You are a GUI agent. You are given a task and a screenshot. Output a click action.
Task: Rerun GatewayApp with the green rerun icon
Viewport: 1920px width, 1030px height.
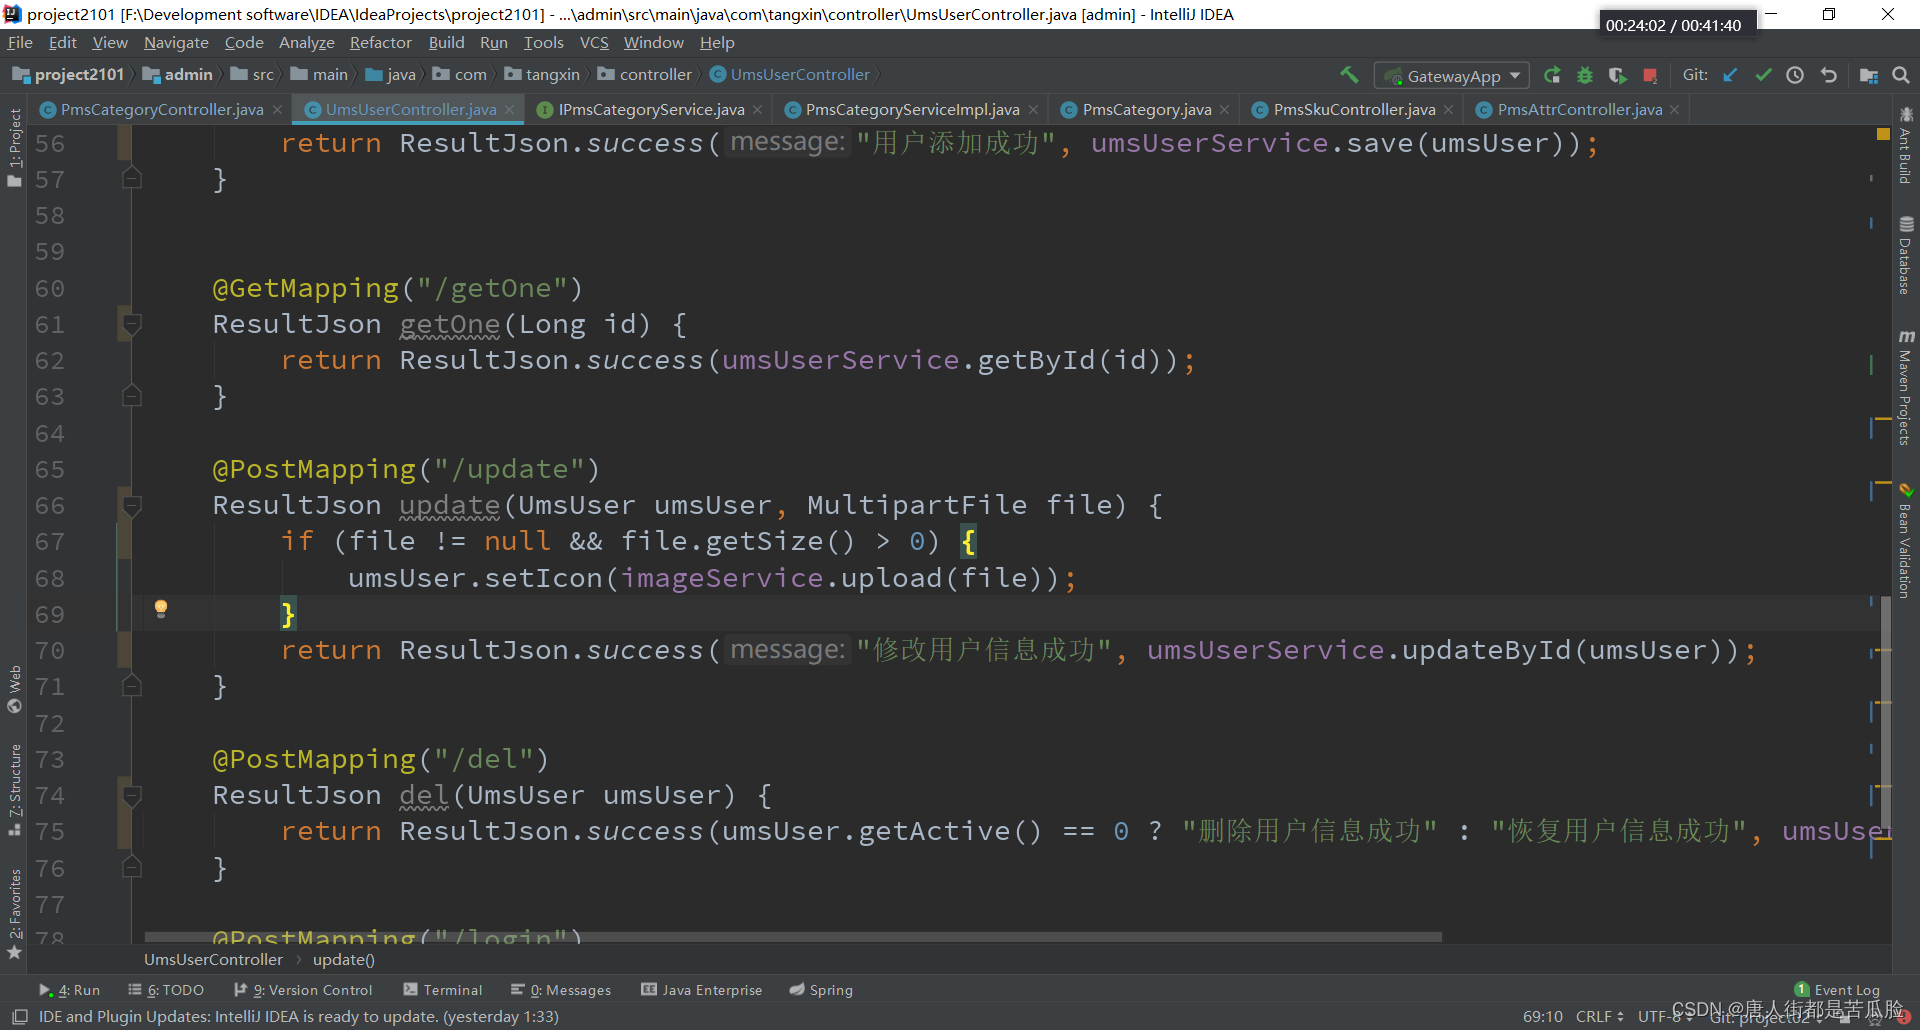point(1552,75)
